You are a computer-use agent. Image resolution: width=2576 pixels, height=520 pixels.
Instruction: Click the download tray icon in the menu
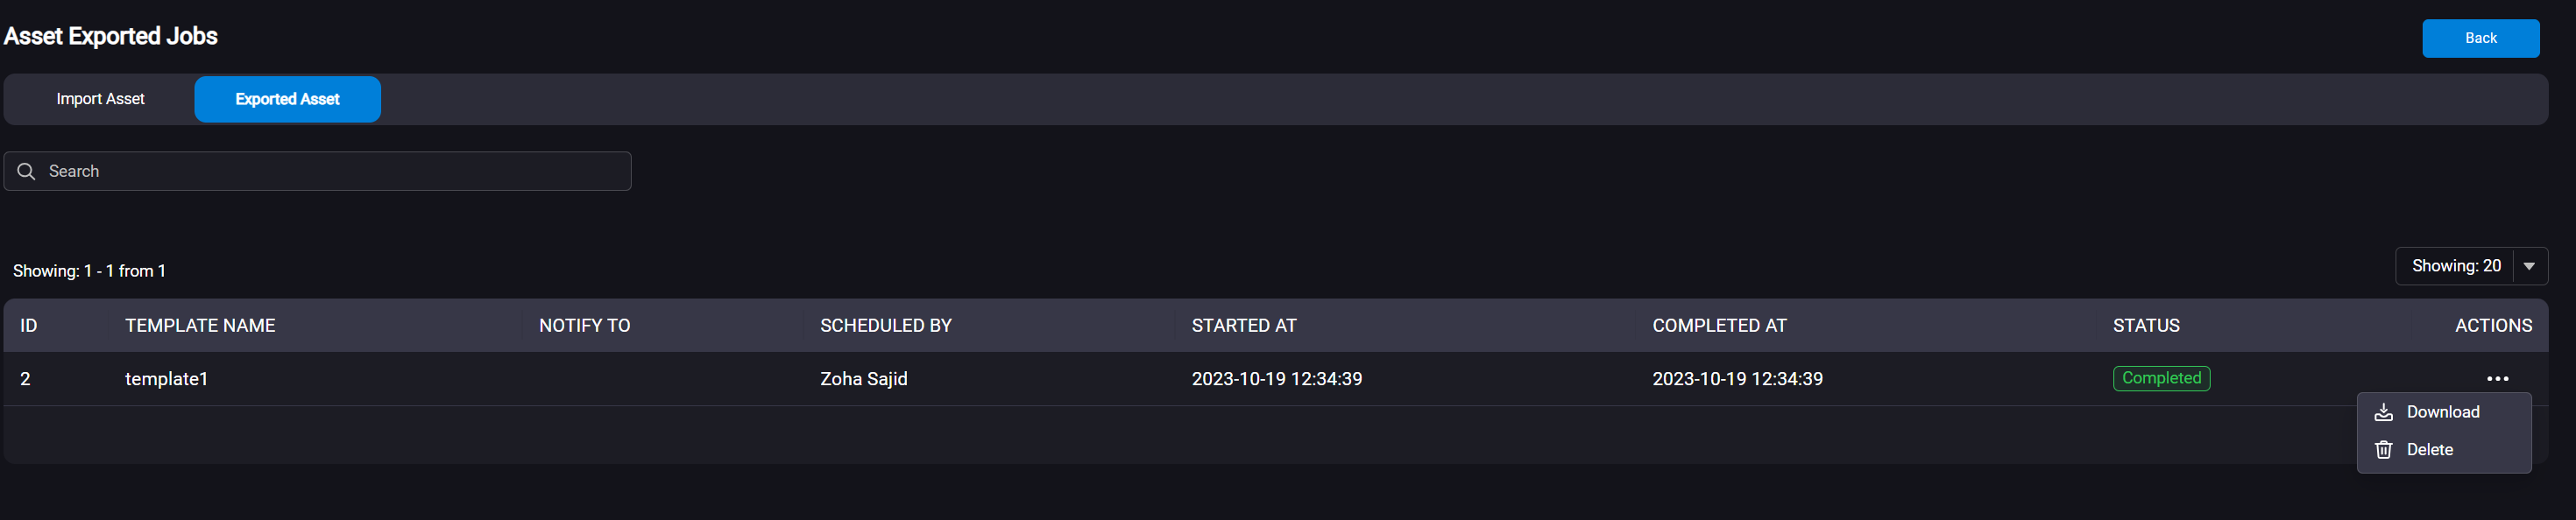click(2383, 412)
